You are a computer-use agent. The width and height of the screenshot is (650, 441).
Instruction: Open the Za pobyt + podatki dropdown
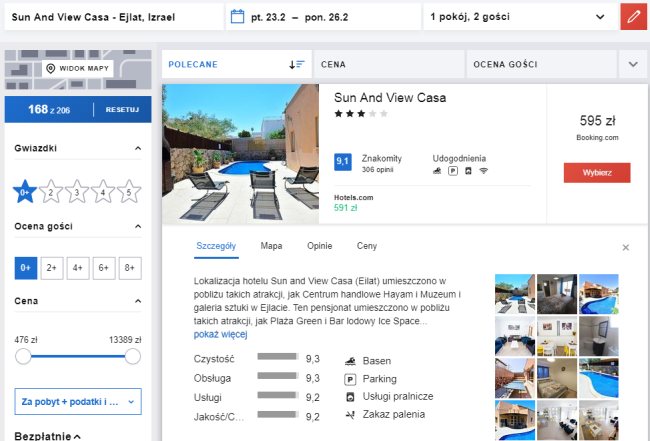78,402
